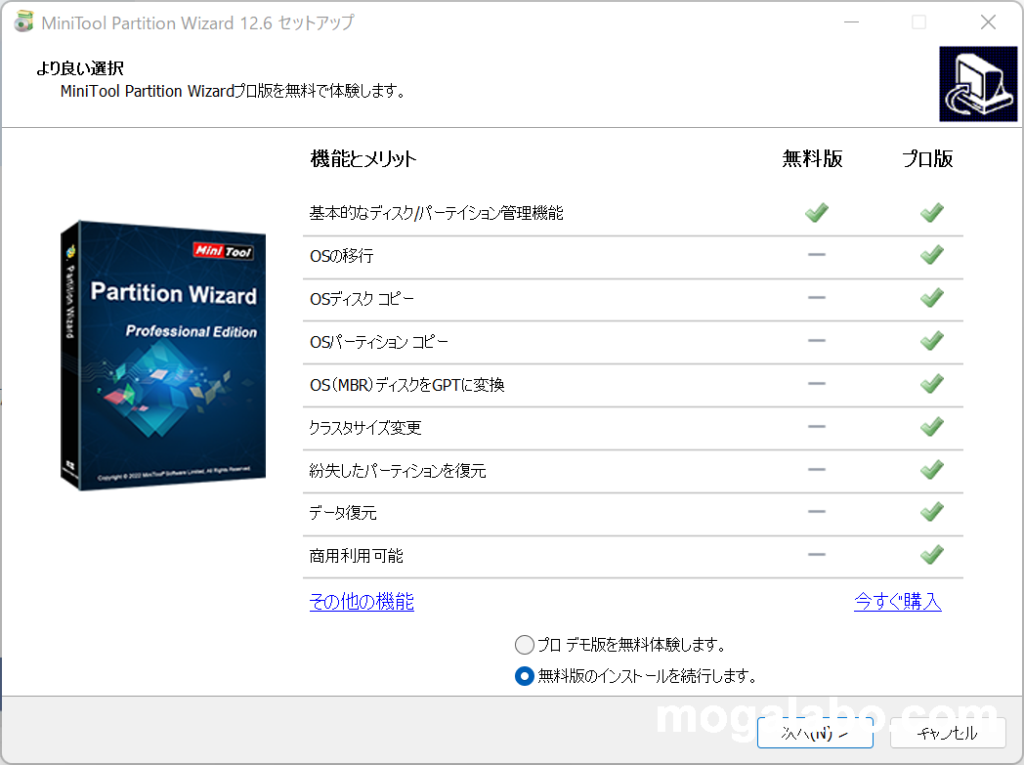The image size is (1024, 765).
Task: Click the Partition Wizard Professional Edition box image
Action: point(162,356)
